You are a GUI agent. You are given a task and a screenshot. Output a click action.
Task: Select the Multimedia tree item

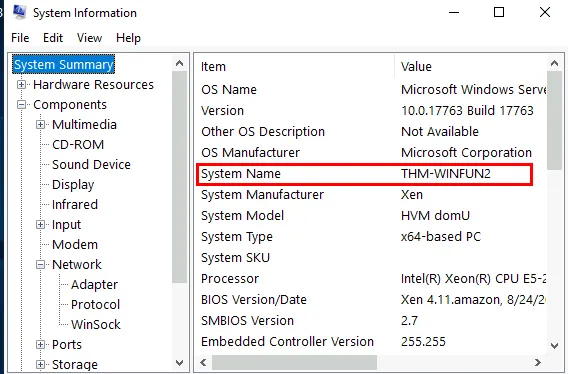coord(84,125)
